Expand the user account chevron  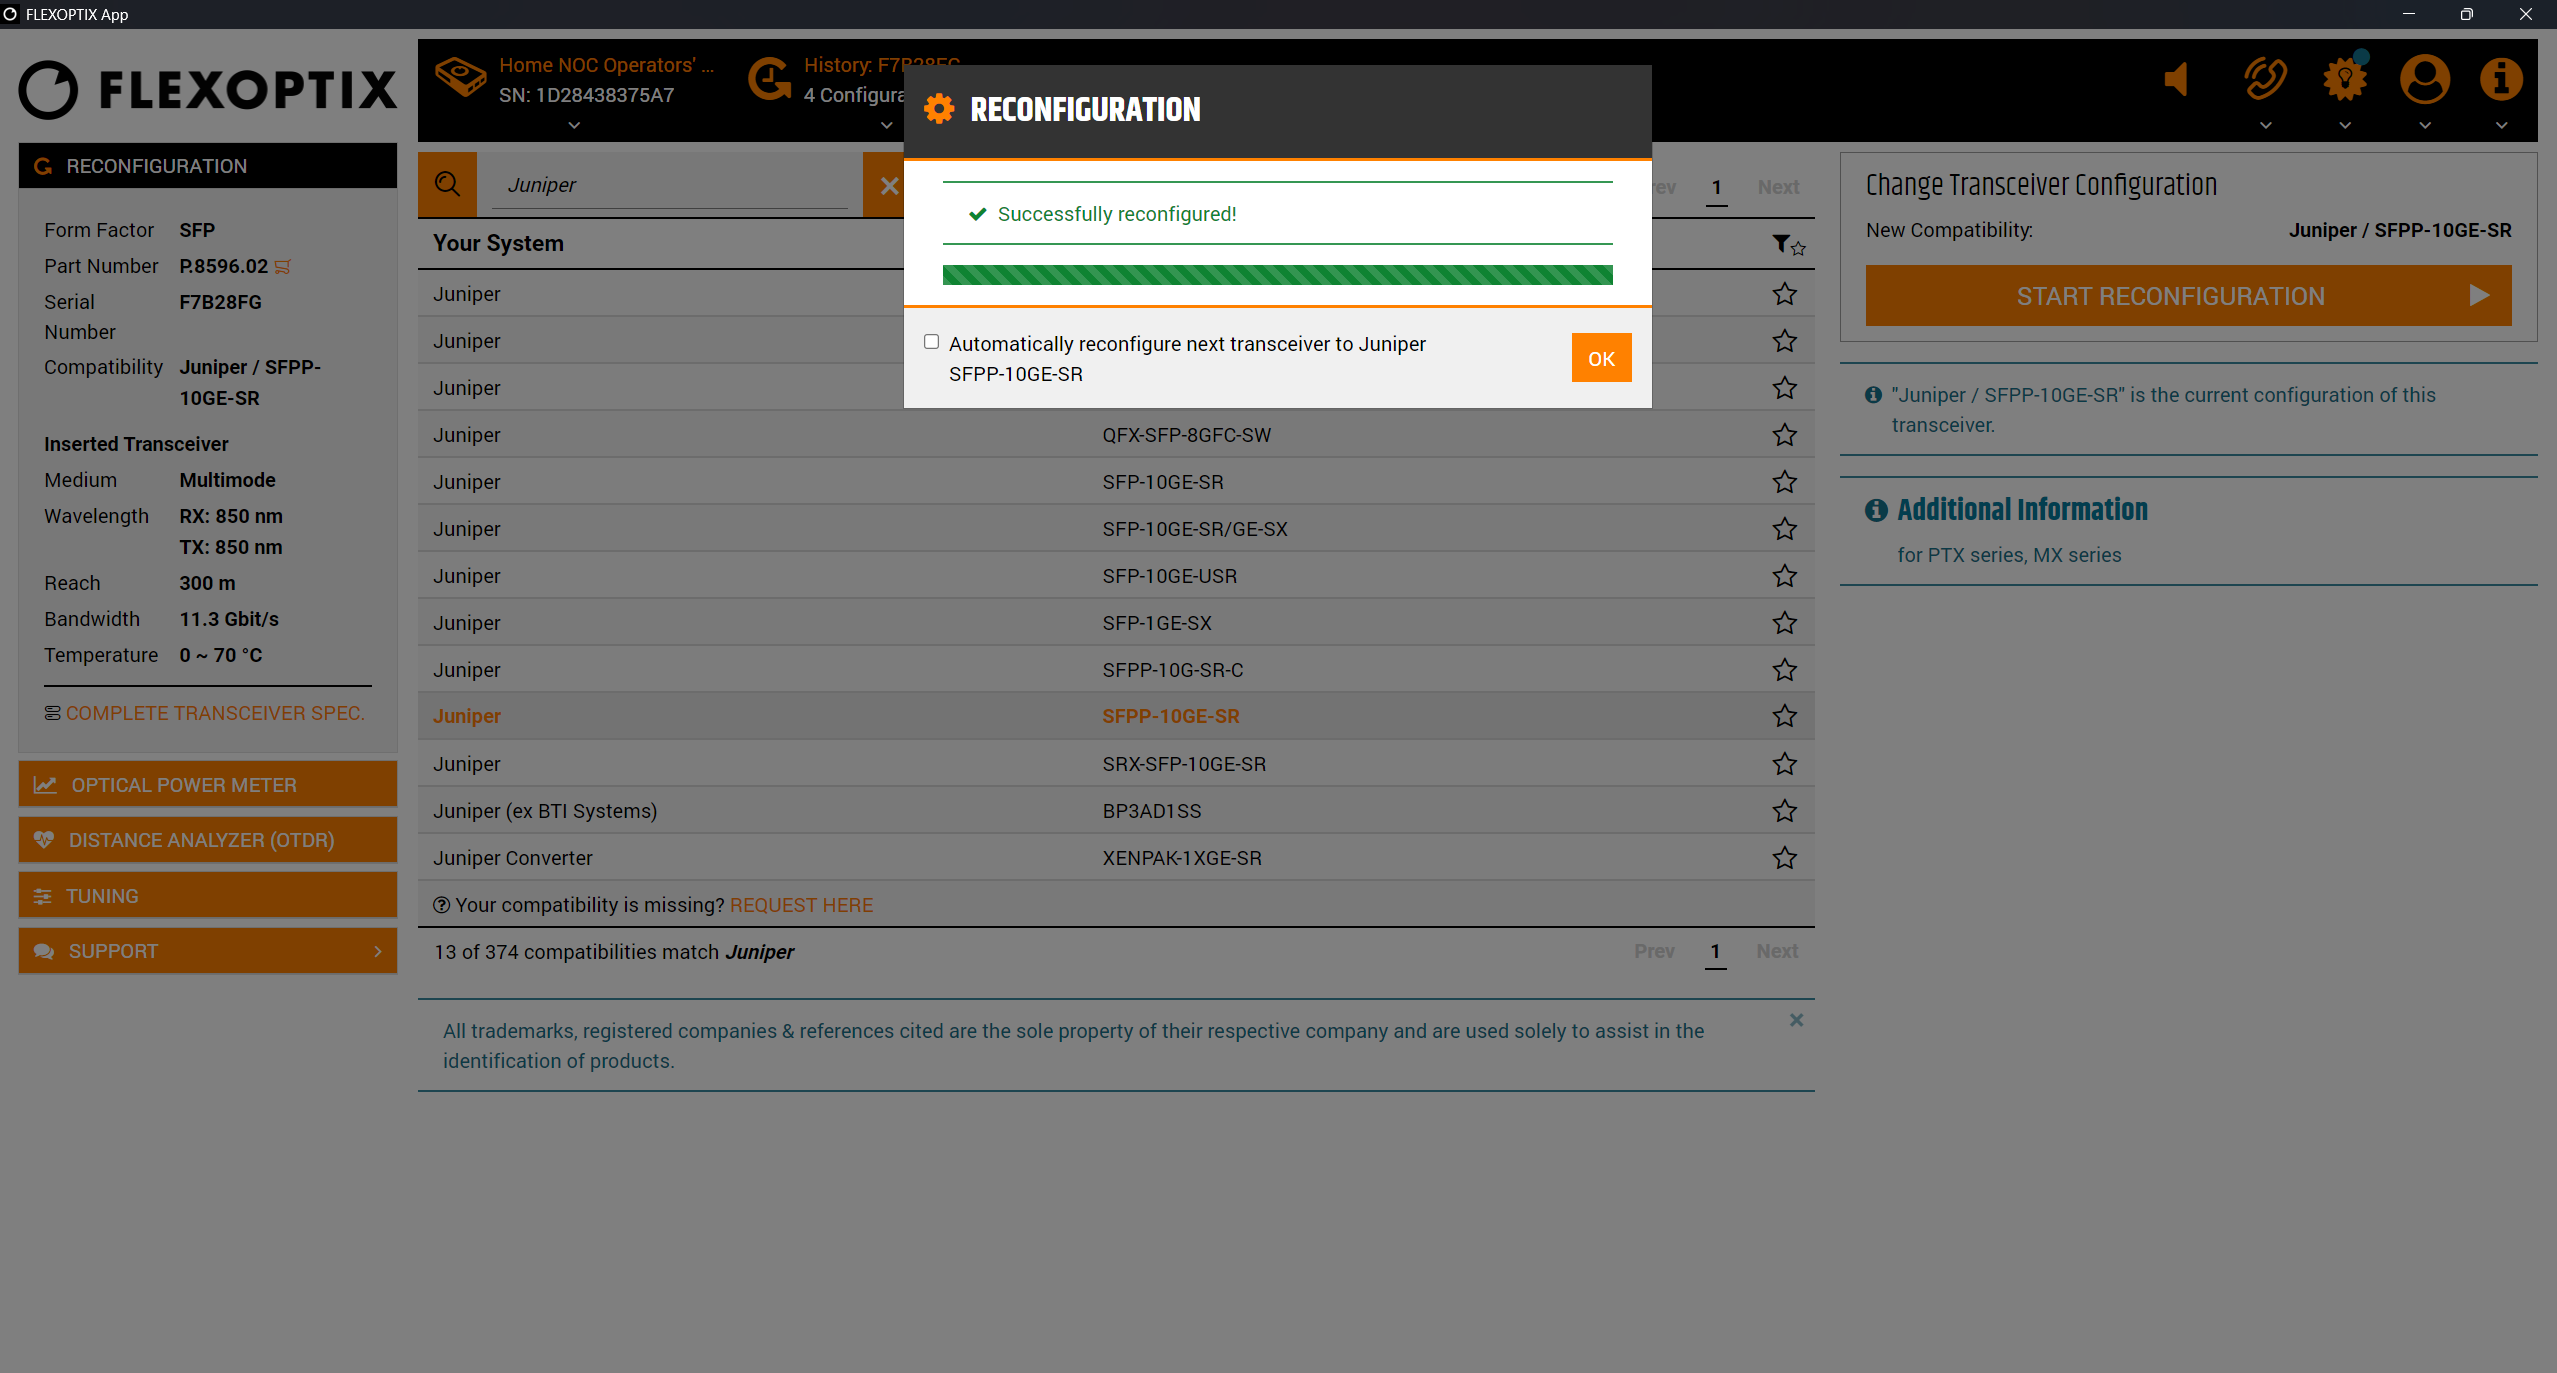[2424, 126]
